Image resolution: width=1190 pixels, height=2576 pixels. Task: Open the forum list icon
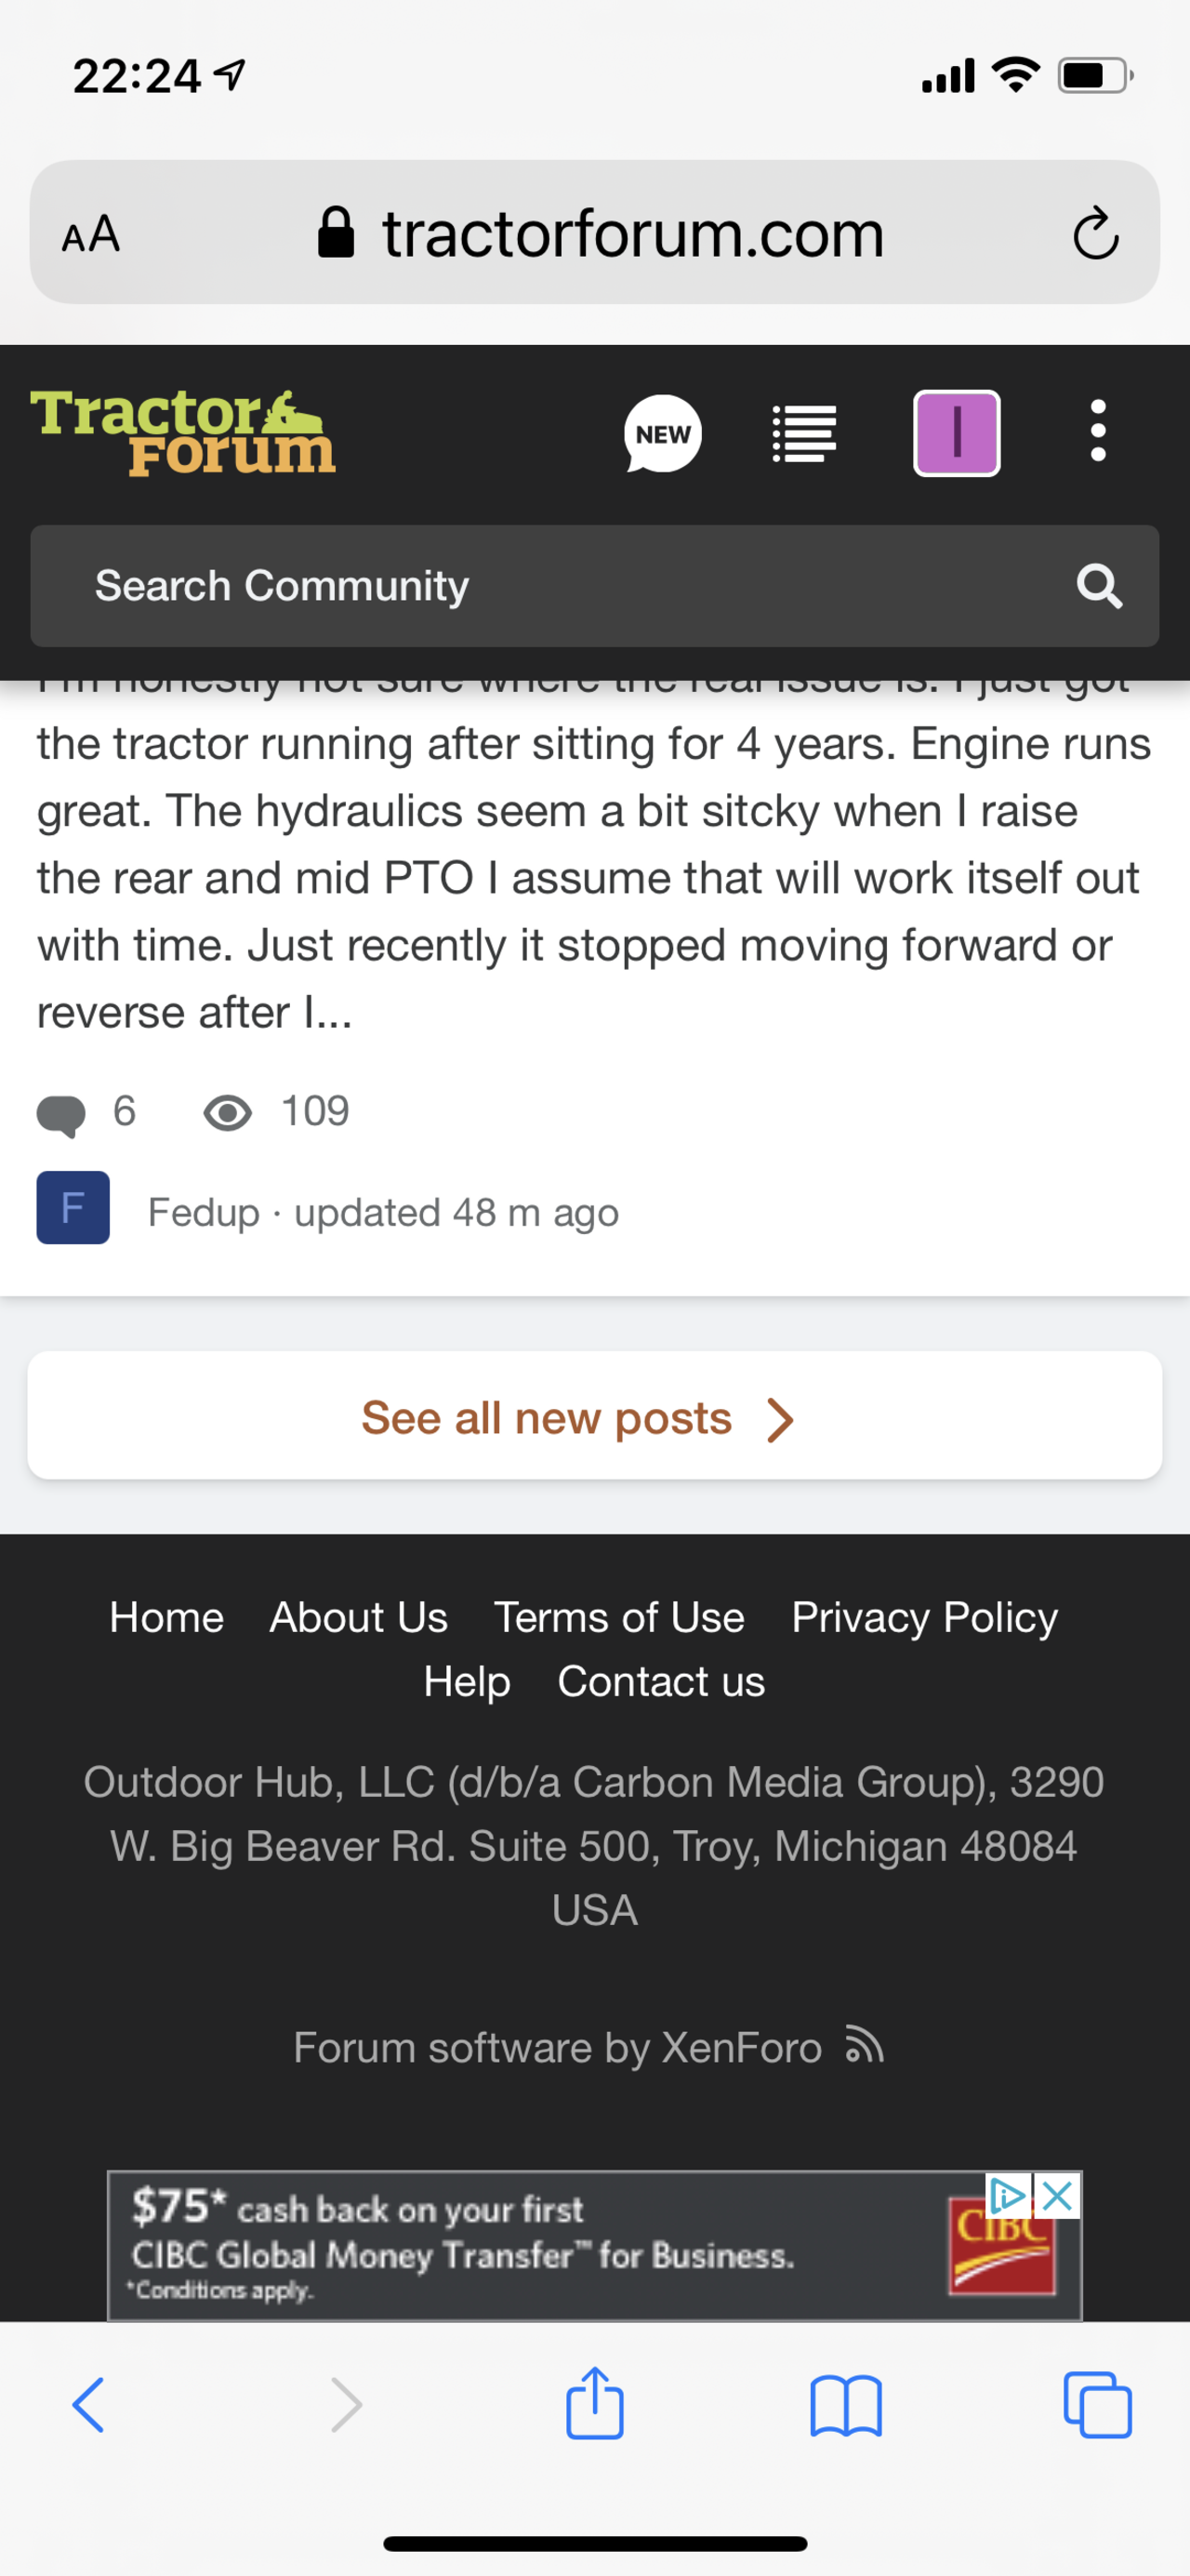click(804, 434)
